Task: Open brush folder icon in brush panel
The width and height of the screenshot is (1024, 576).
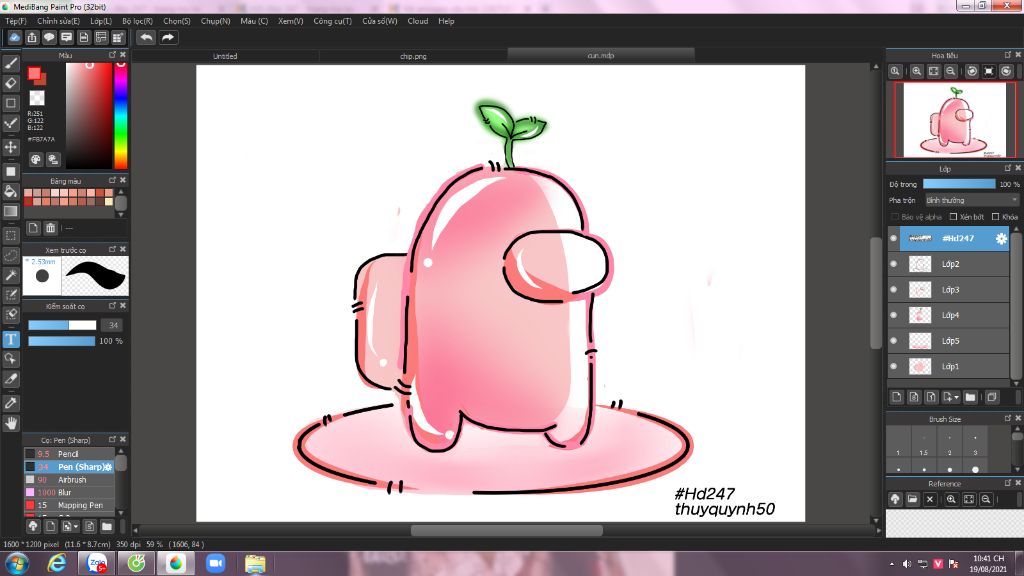Action: tap(106, 526)
